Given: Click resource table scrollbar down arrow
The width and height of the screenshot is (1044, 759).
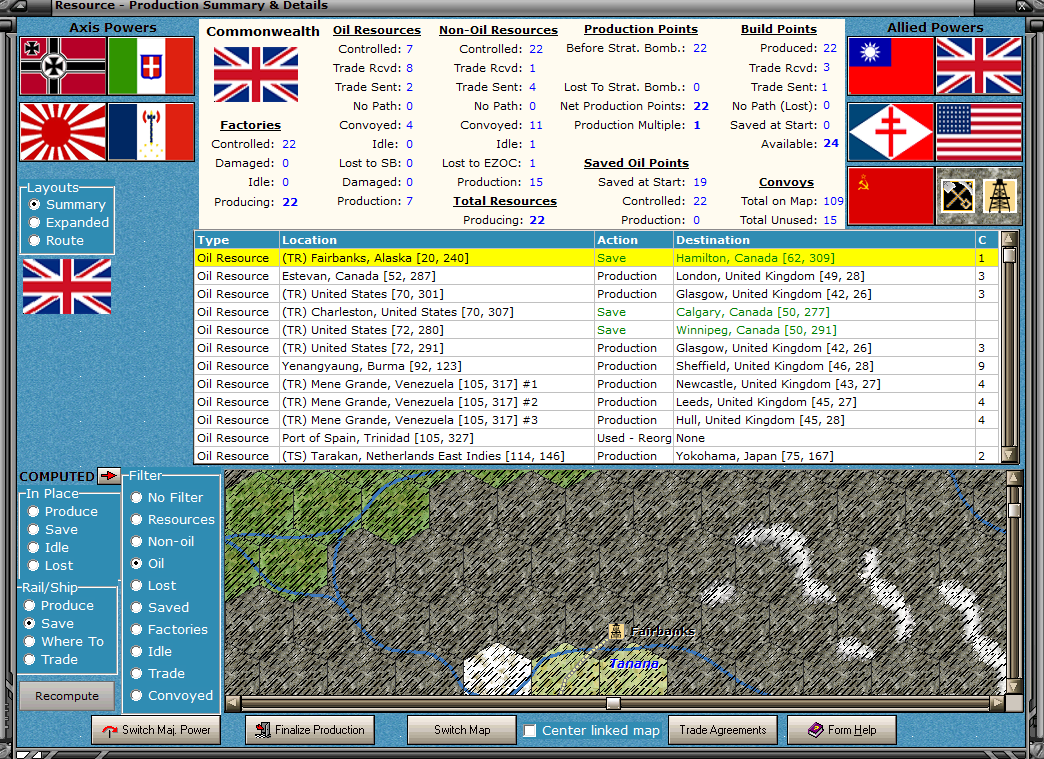Looking at the screenshot, I should pos(1009,455).
